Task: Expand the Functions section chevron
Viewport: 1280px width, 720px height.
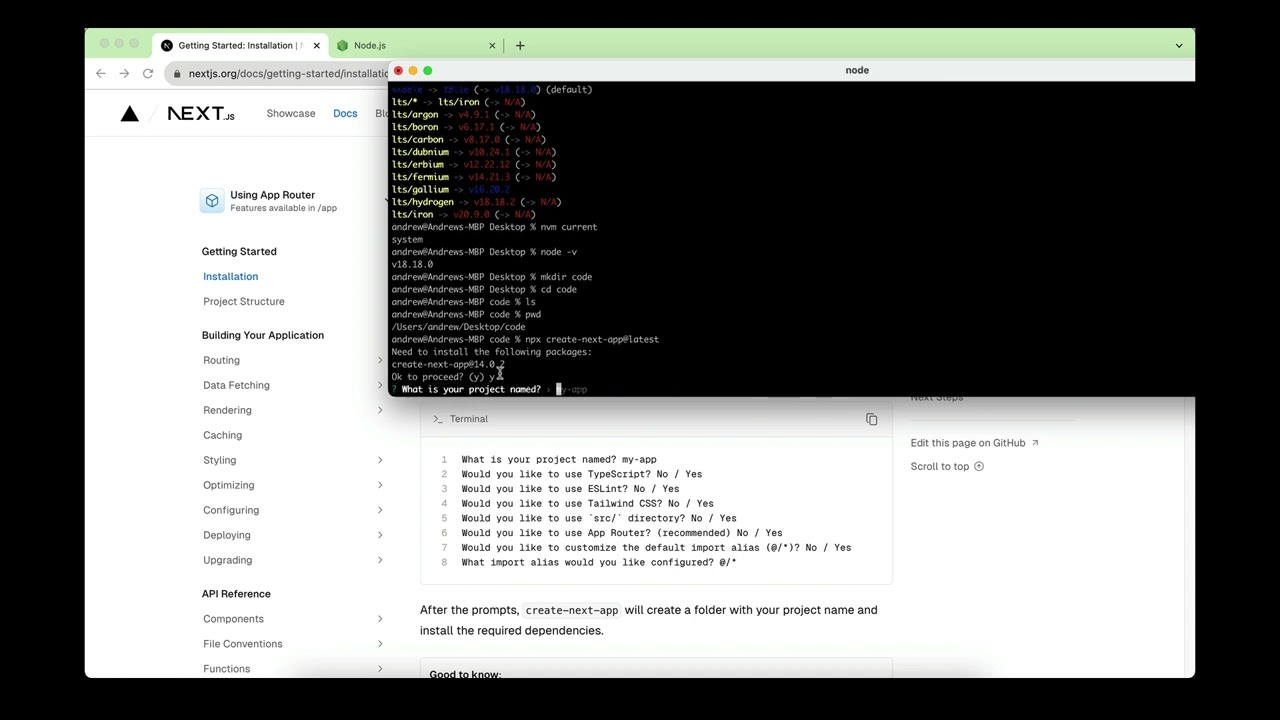Action: pos(380,669)
